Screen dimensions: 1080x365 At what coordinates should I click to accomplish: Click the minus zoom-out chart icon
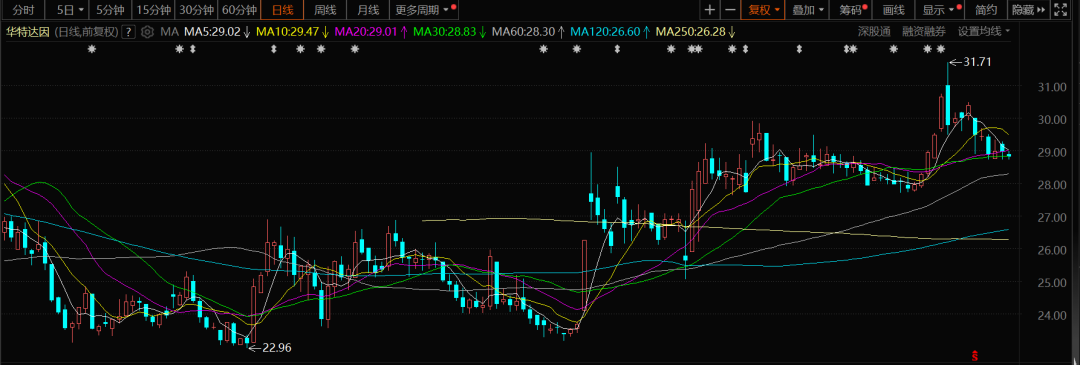point(730,10)
